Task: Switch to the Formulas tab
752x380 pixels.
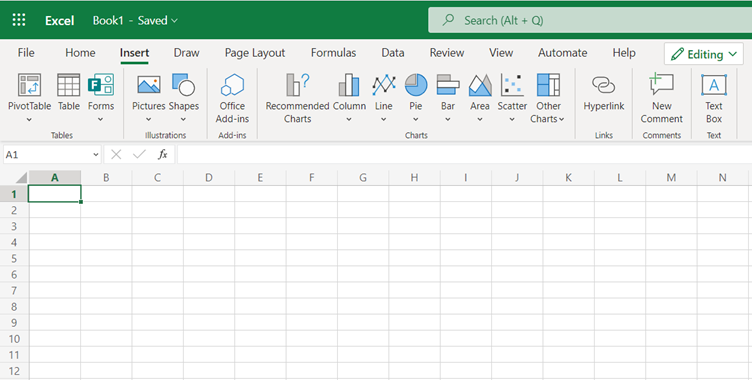Action: coord(333,53)
